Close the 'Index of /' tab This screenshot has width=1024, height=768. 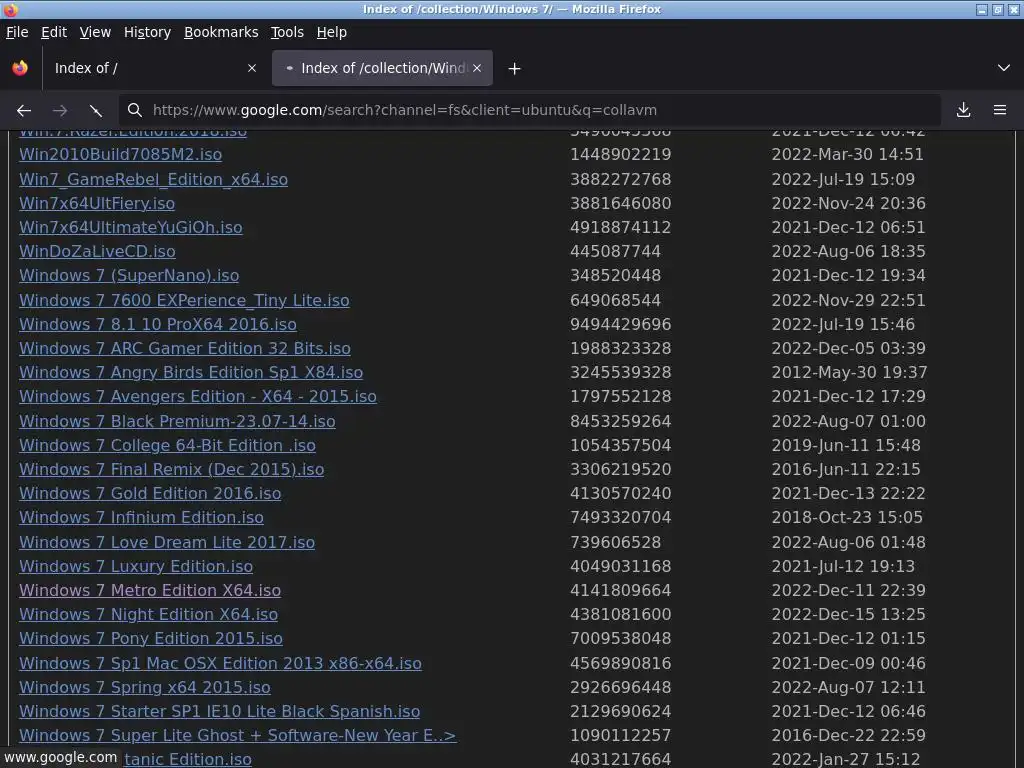coord(252,68)
